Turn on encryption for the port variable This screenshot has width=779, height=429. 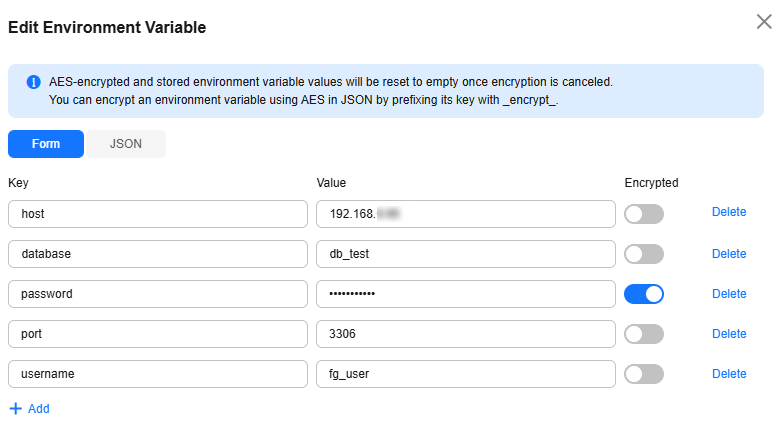[x=644, y=334]
